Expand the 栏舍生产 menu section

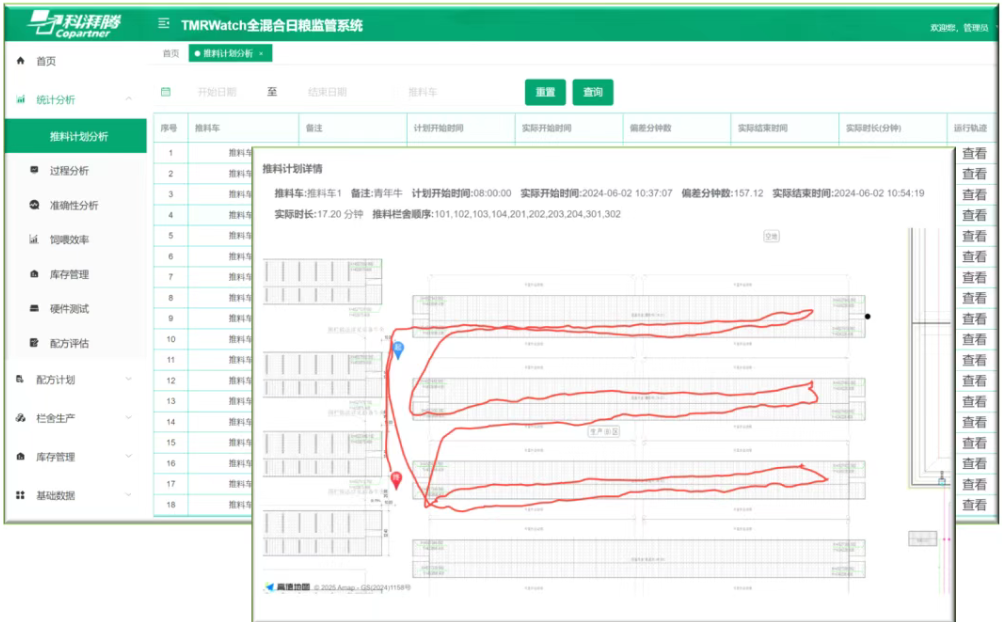pyautogui.click(x=128, y=417)
